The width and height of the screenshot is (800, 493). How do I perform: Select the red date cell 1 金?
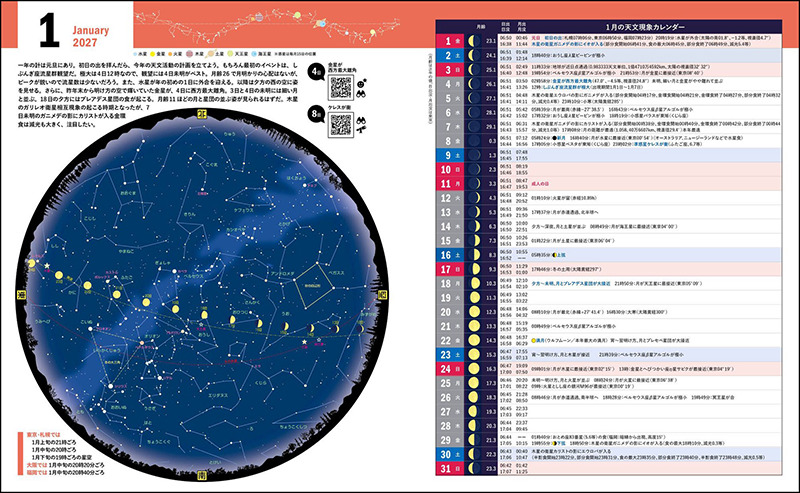450,41
